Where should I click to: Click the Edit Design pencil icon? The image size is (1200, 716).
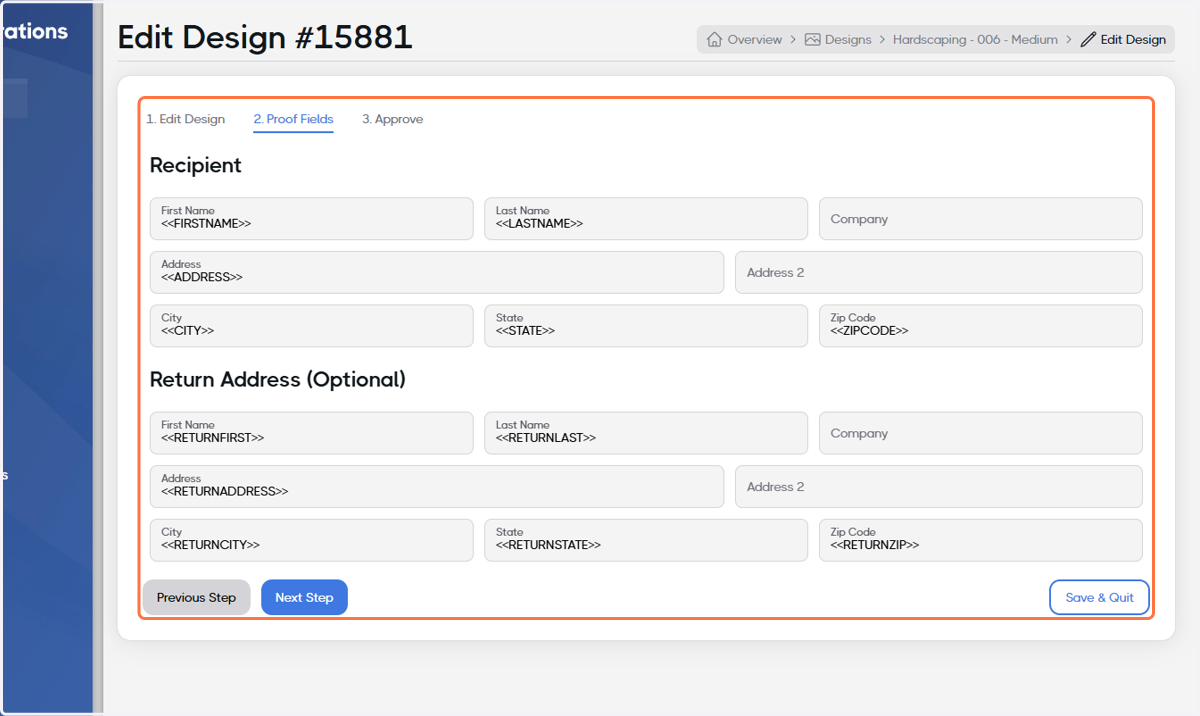coord(1088,40)
